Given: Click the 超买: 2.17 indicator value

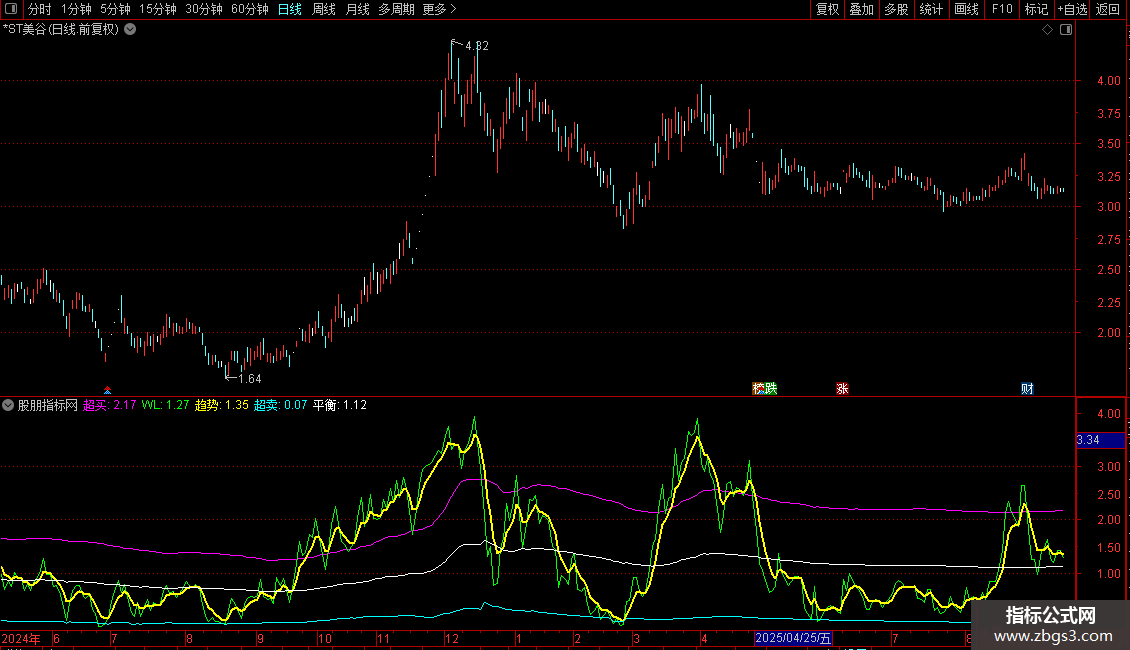Looking at the screenshot, I should coord(110,405).
